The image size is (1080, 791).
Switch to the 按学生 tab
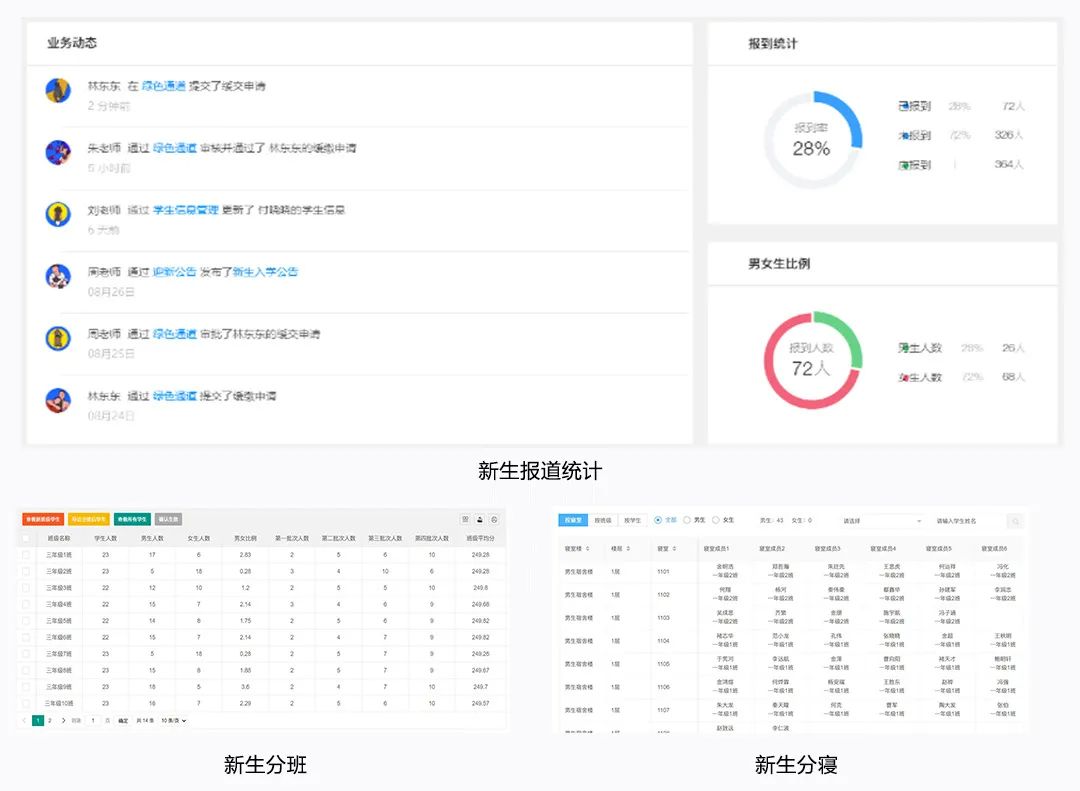(x=632, y=520)
